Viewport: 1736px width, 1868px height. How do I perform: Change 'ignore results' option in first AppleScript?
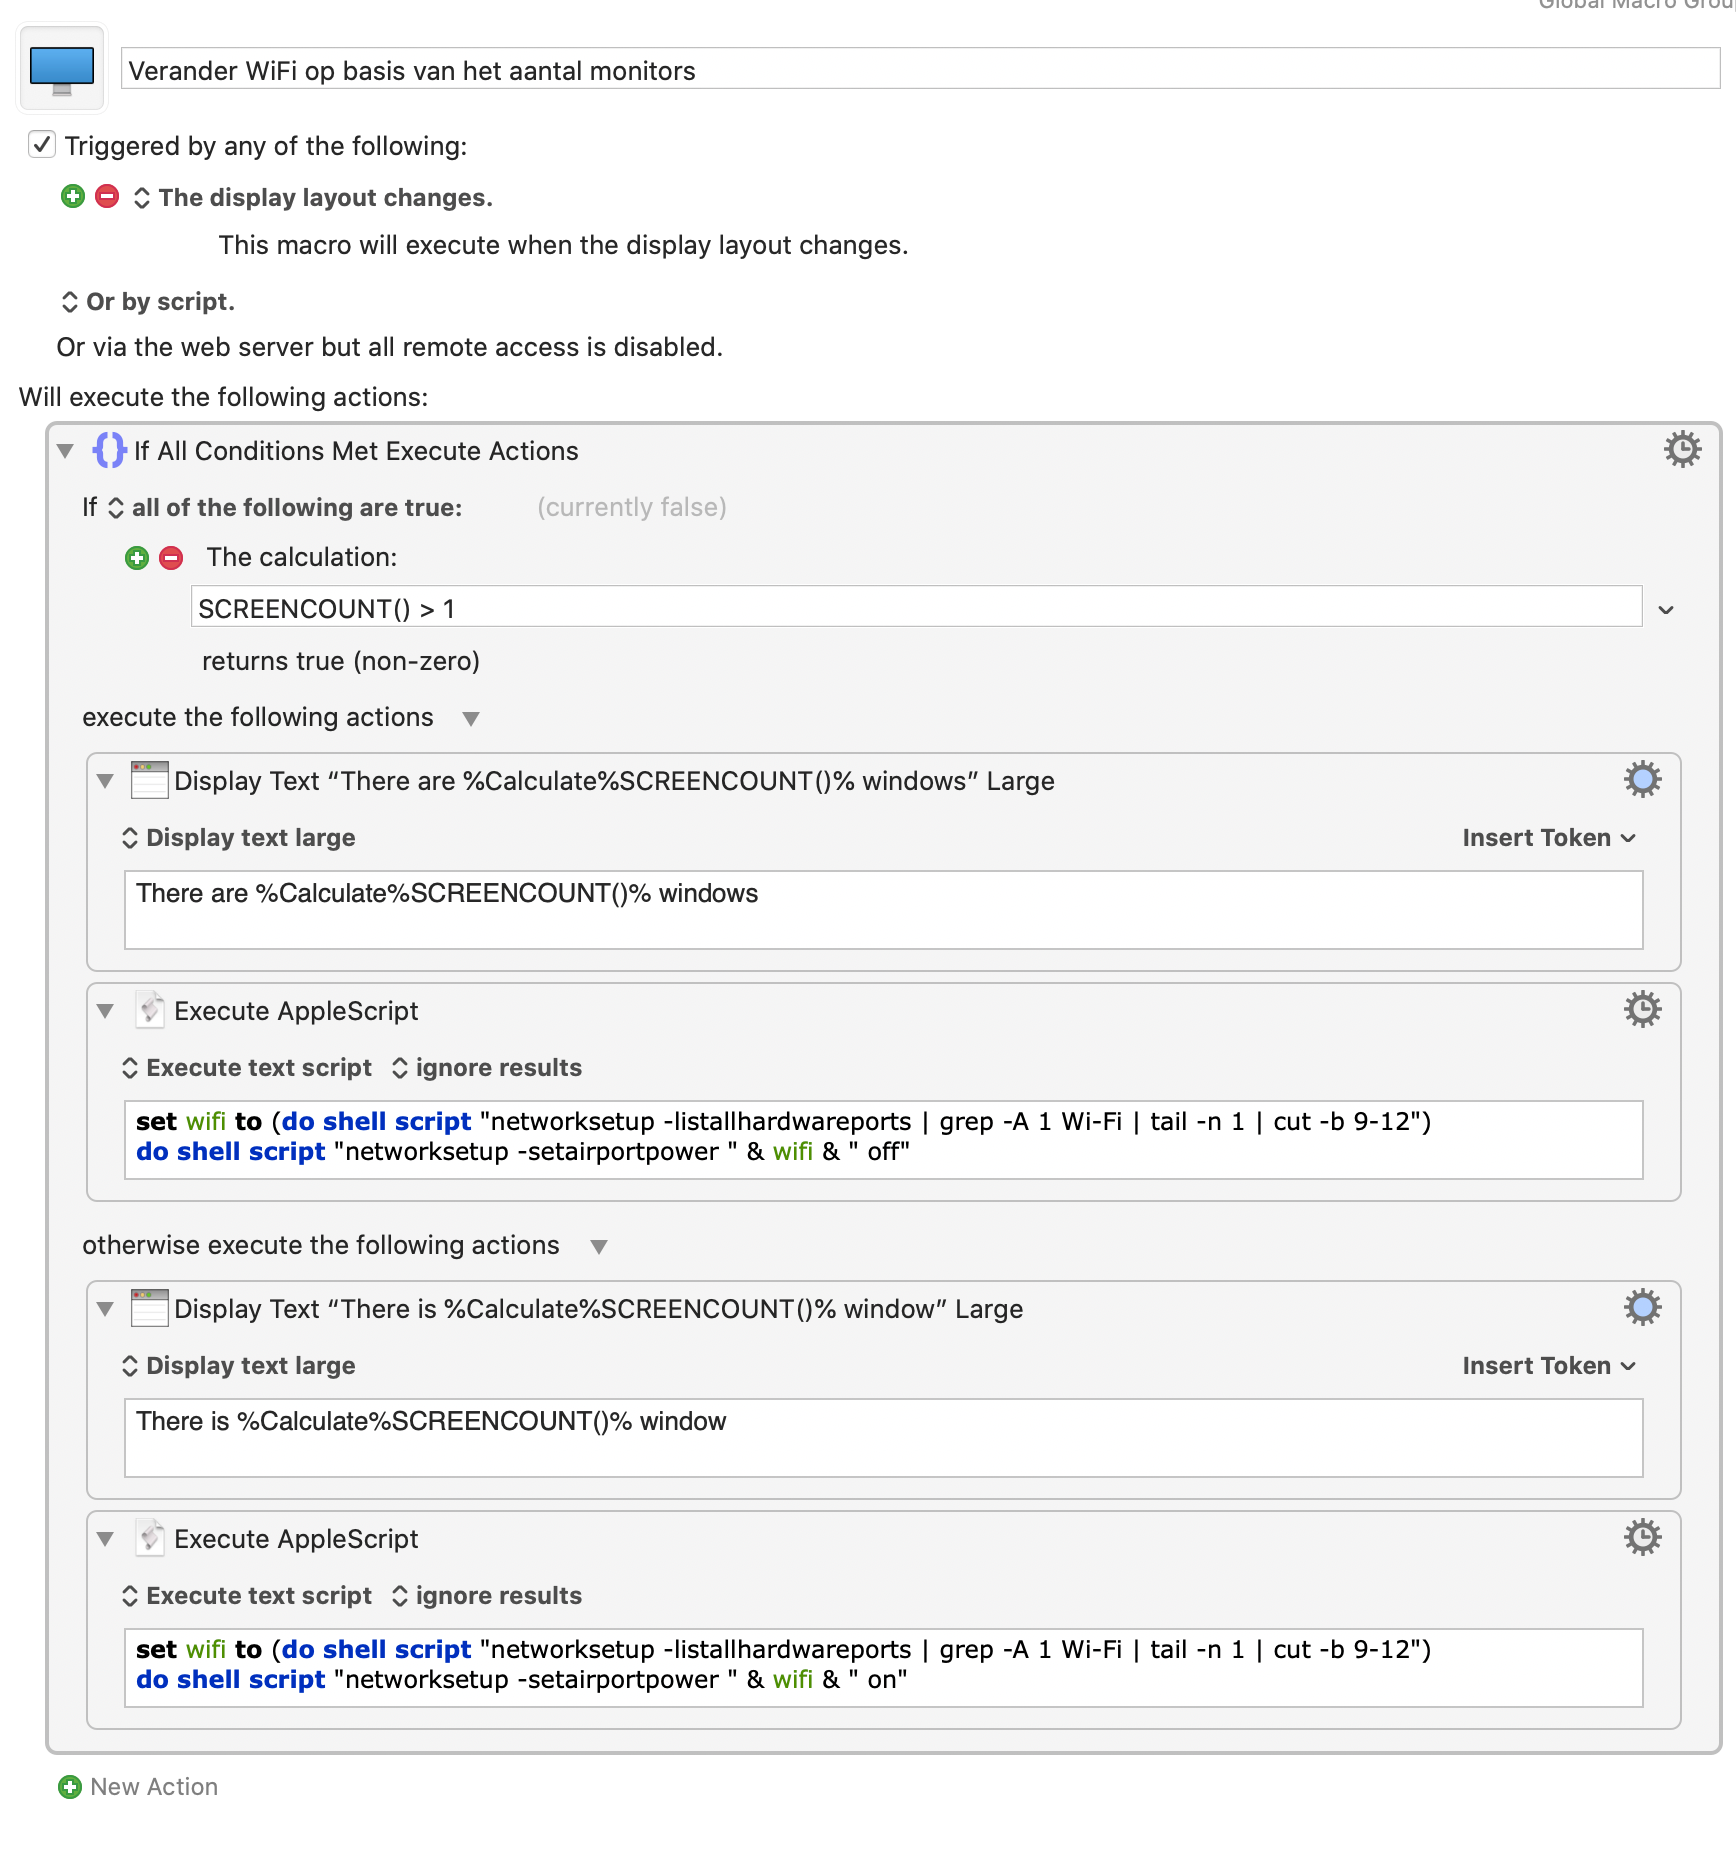(486, 1068)
